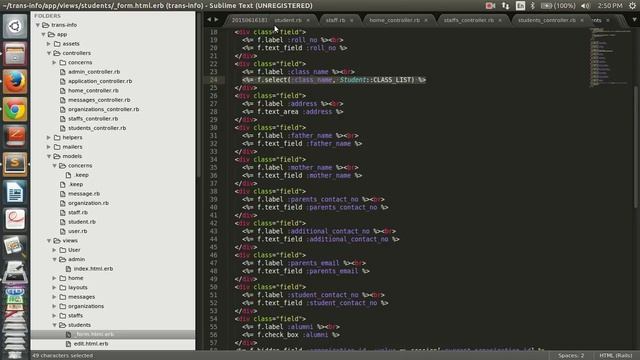This screenshot has height=360, width=640.
Task: Go to the next tab with the right arrow
Action: [216, 20]
